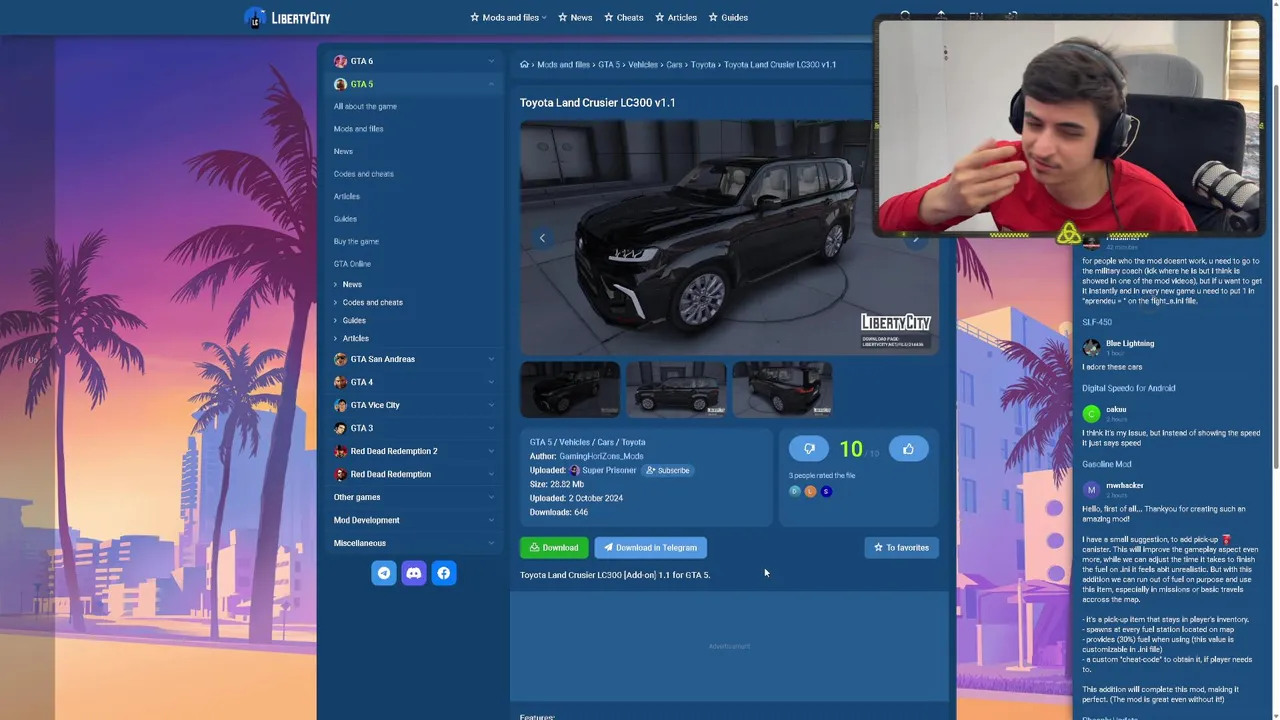Expand the GTA 3 sidebar section
The height and width of the screenshot is (720, 1280).
coord(491,428)
